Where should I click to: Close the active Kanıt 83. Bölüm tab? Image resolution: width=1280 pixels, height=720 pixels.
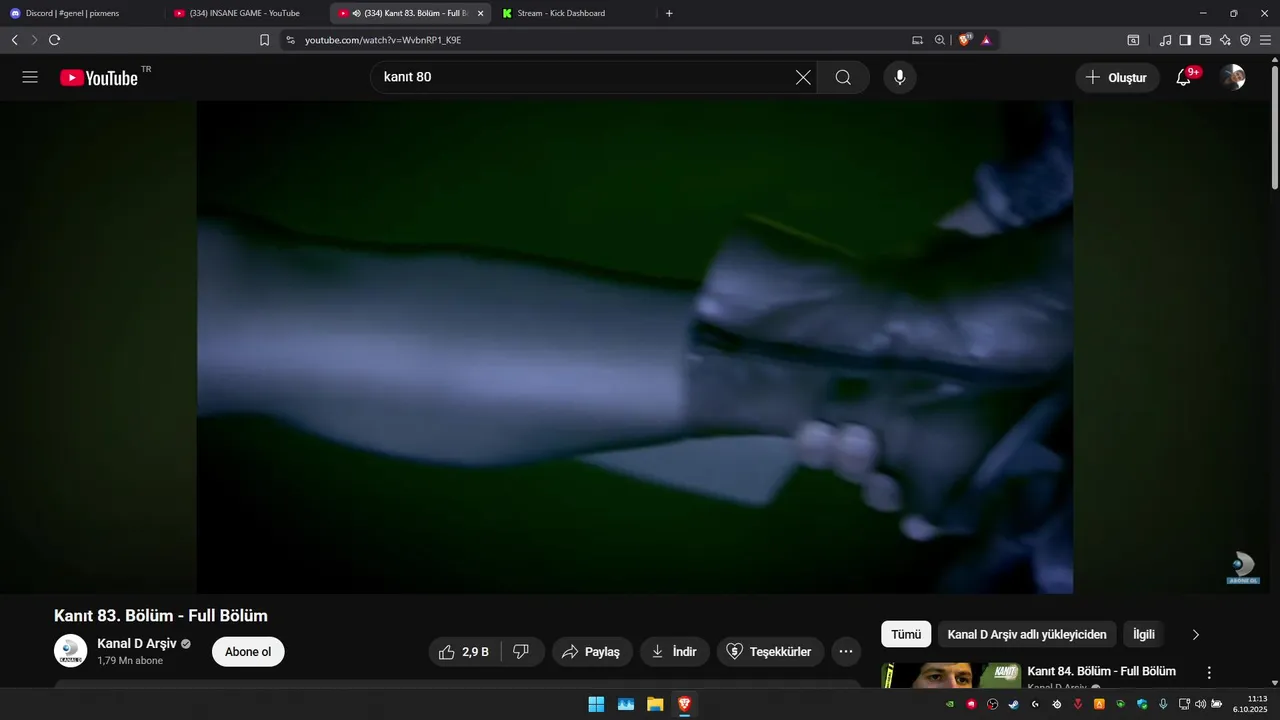481,13
